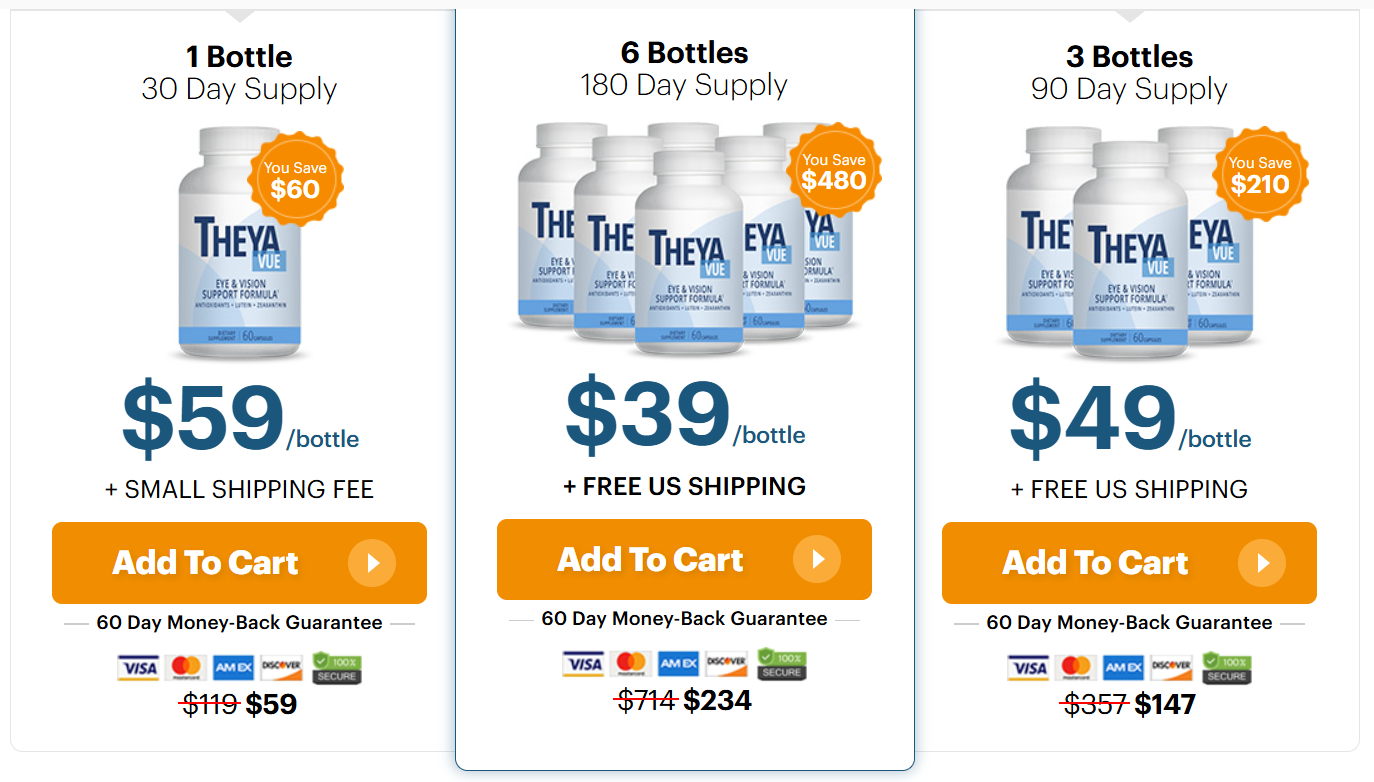Click 60 Day Money-Back Guarantee under 3 Bottles
The image size is (1374, 782).
[1129, 623]
